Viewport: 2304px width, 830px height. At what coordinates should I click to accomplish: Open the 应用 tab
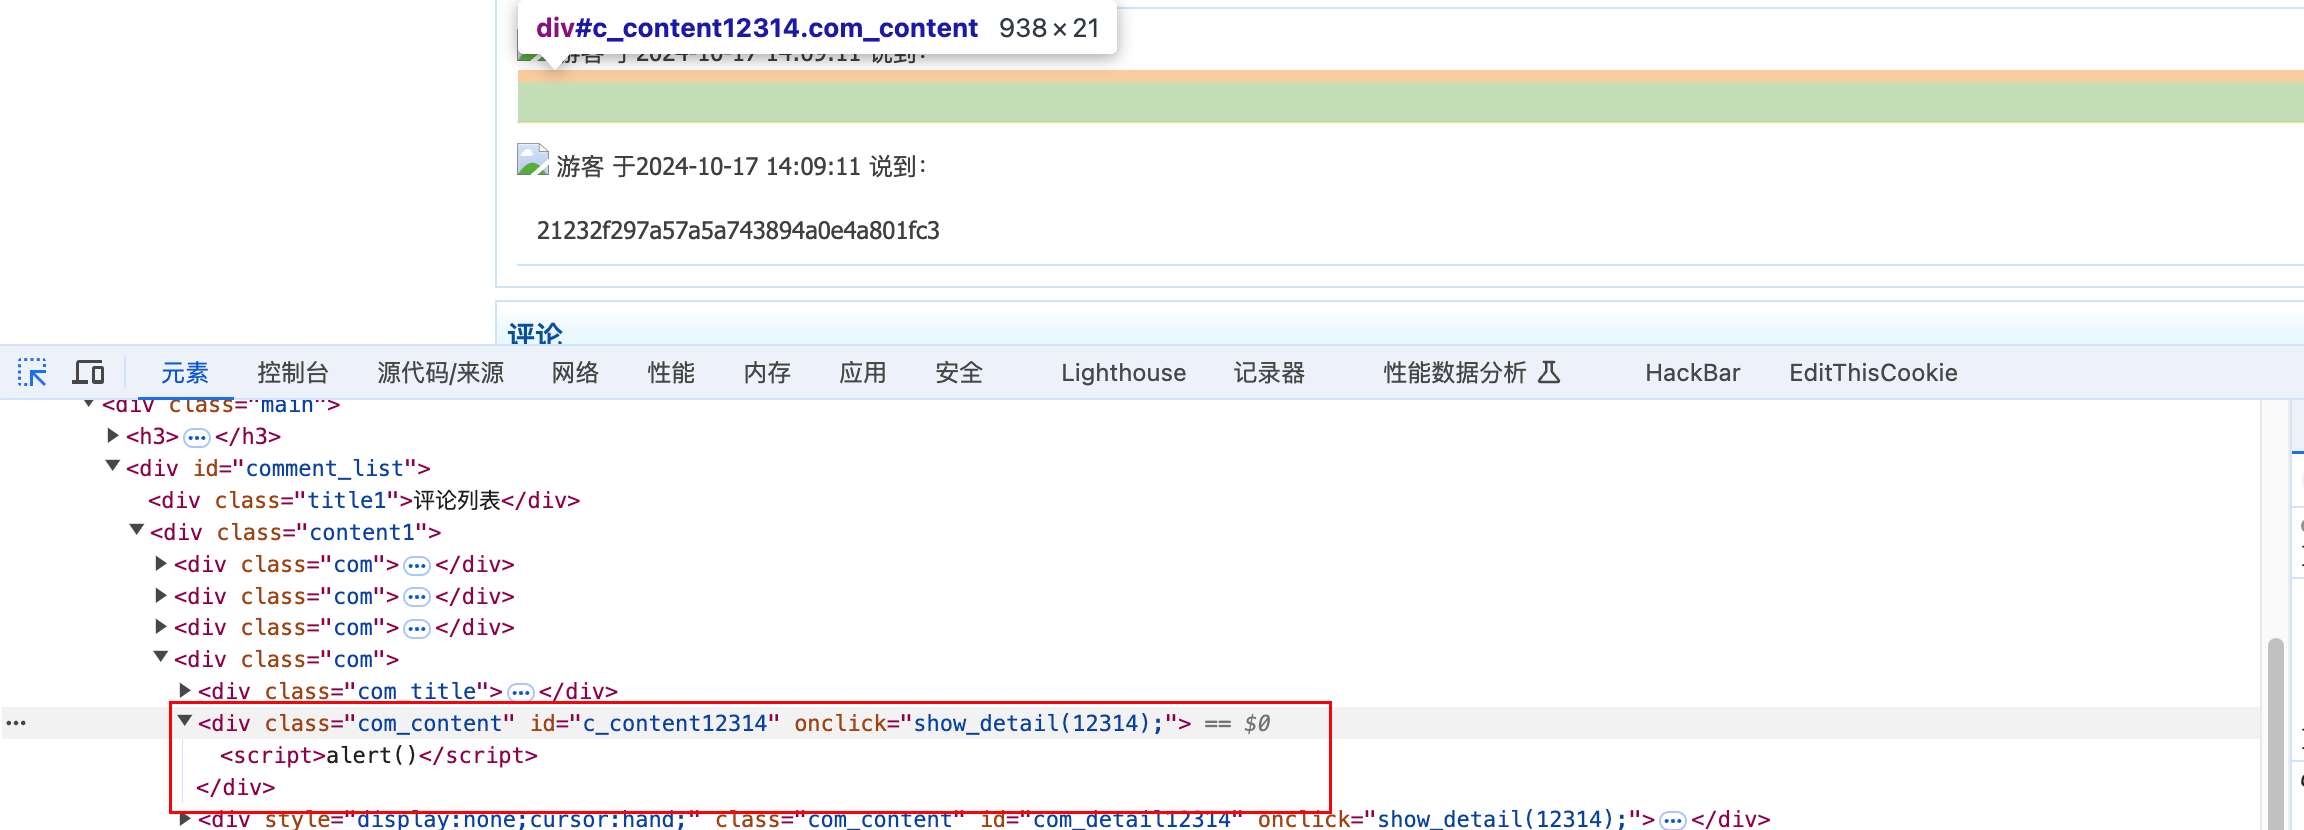click(863, 373)
